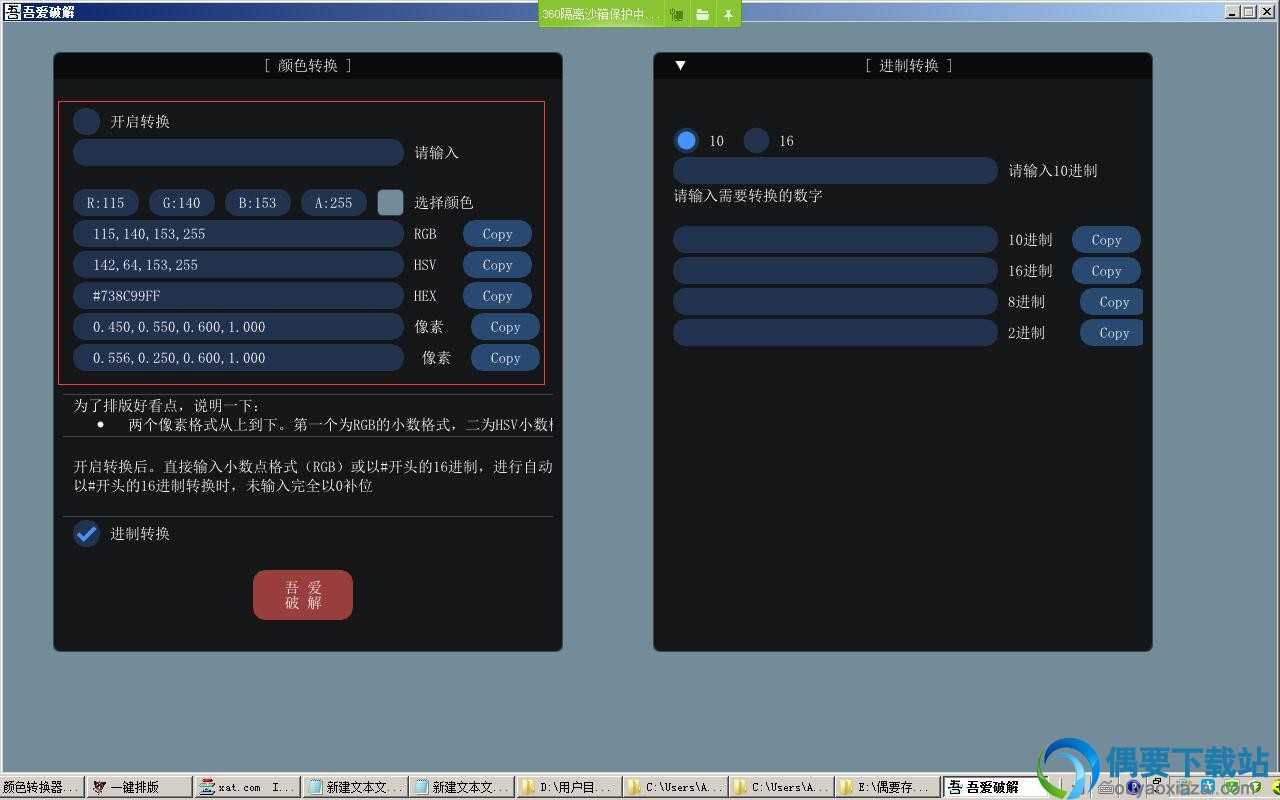Click the A:255 alpha value box

(334, 203)
